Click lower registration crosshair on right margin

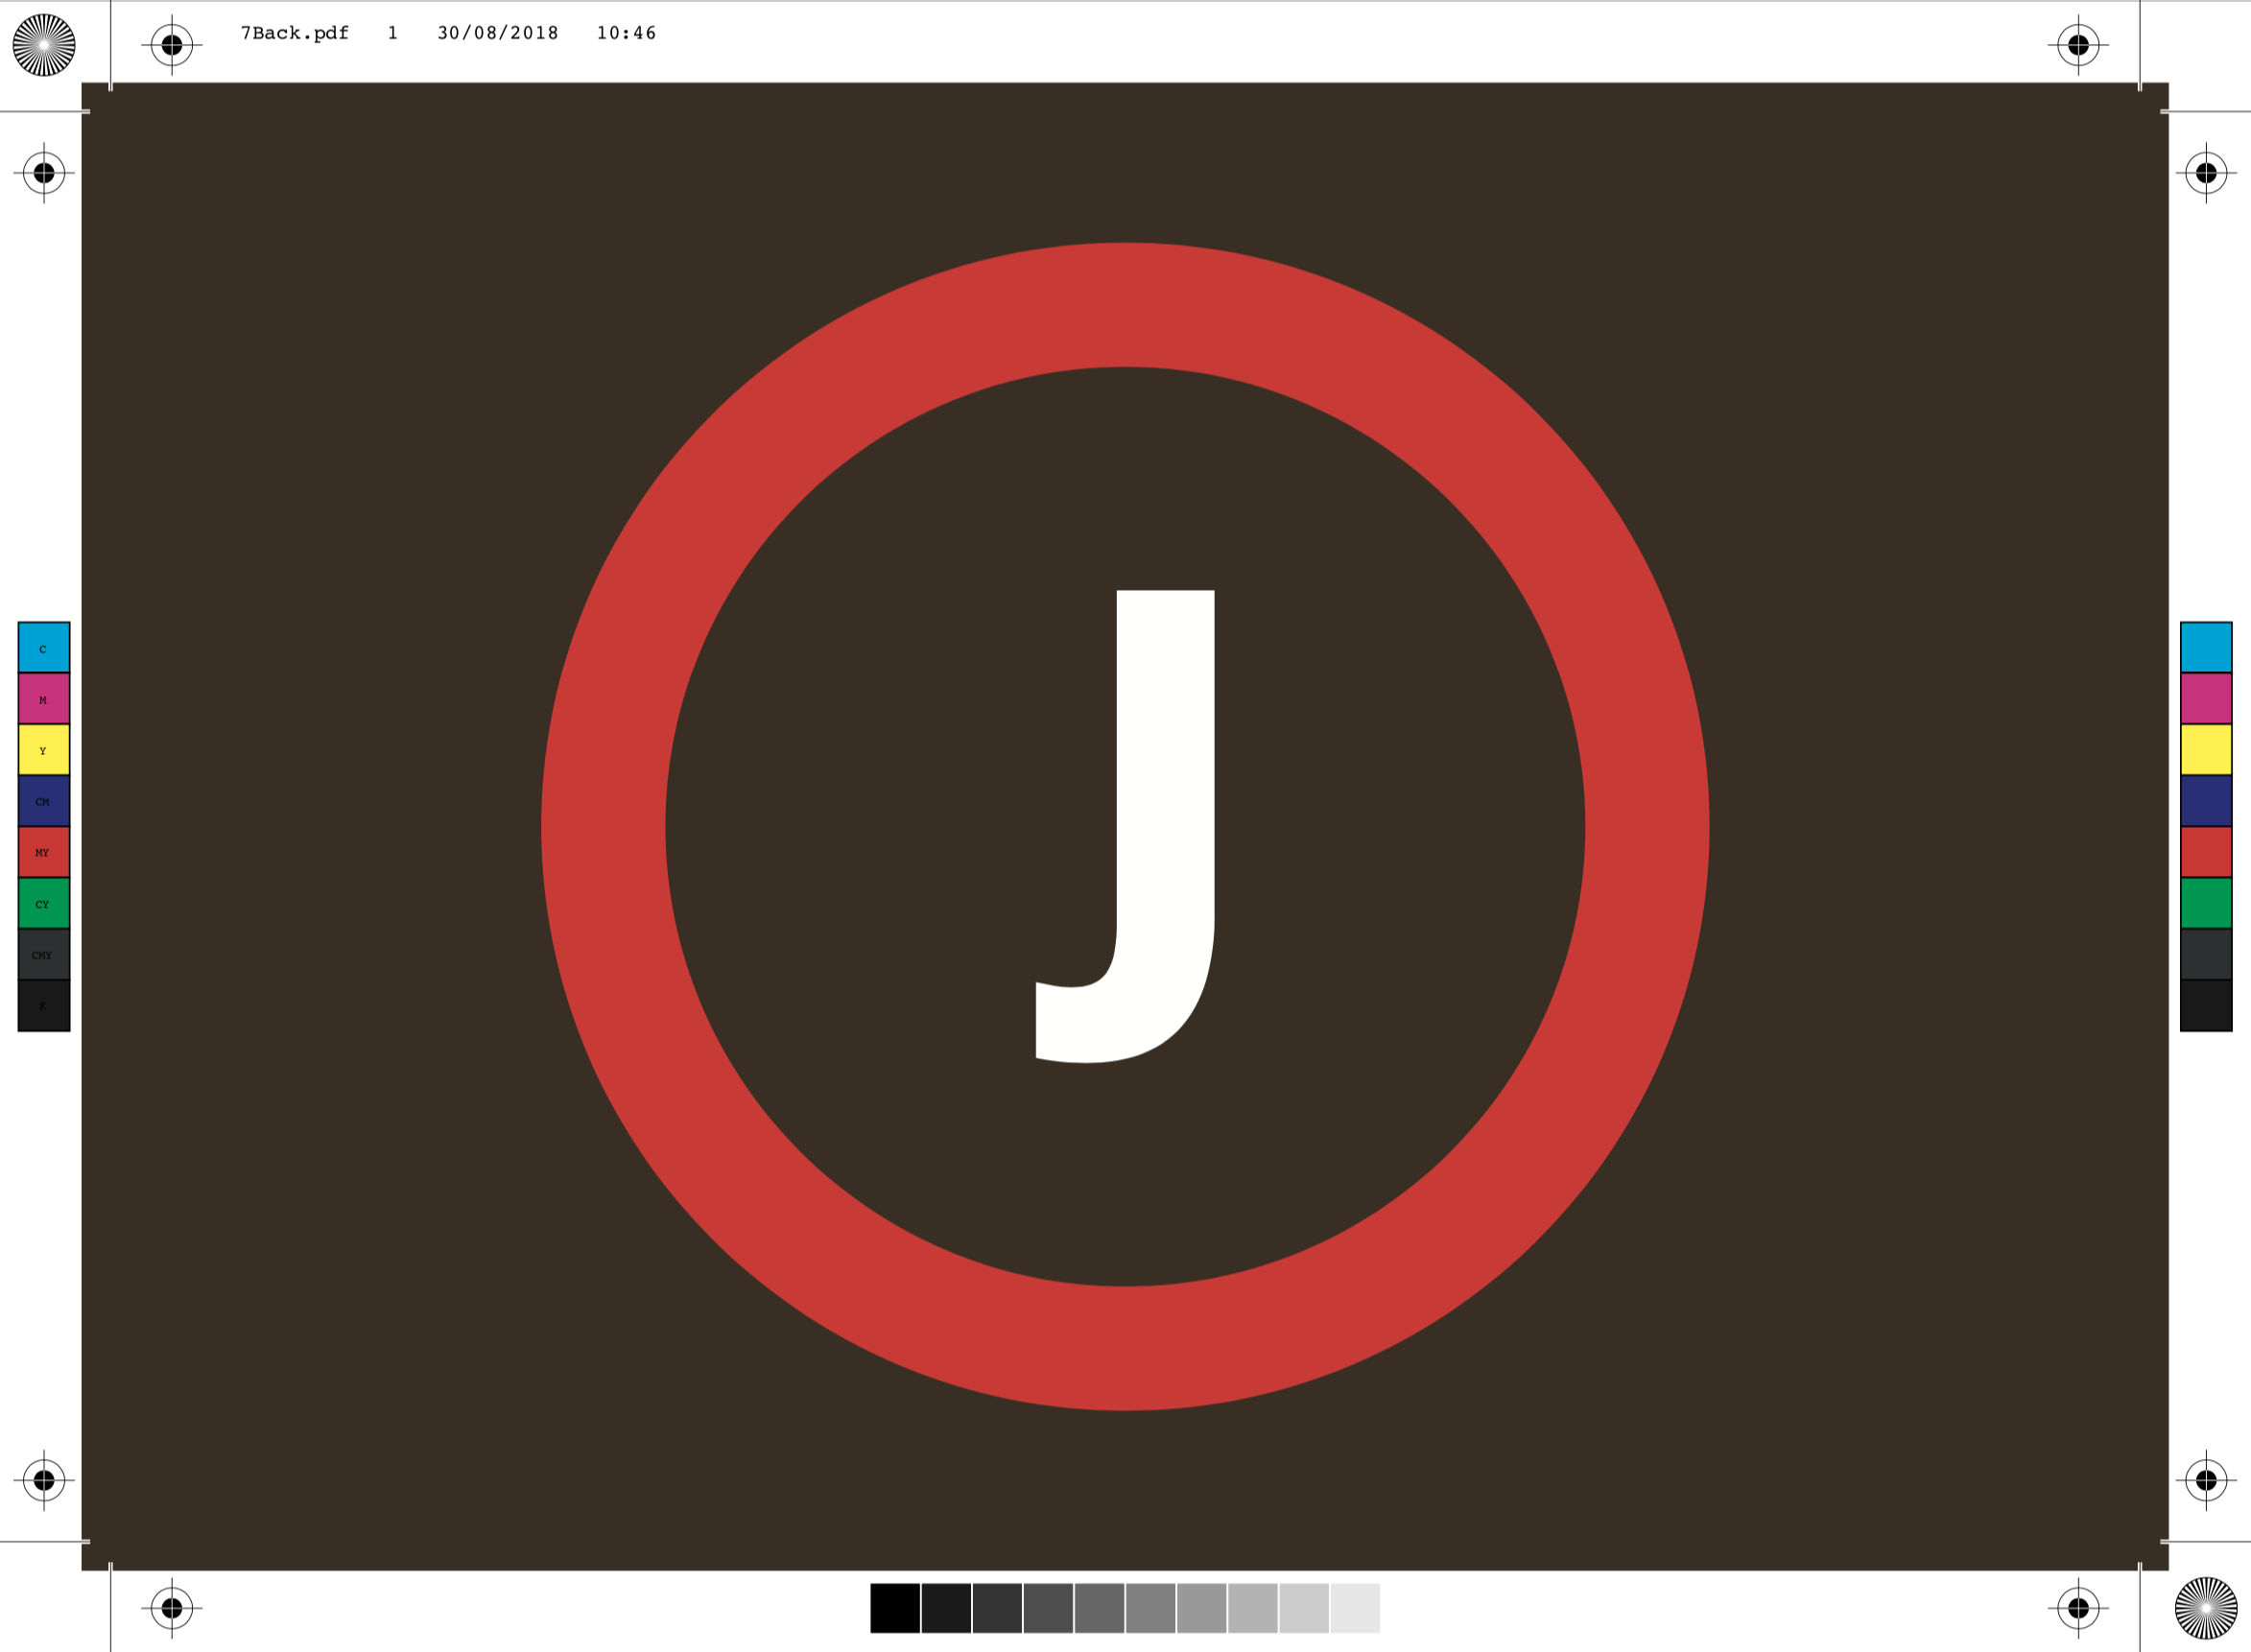click(2206, 1481)
